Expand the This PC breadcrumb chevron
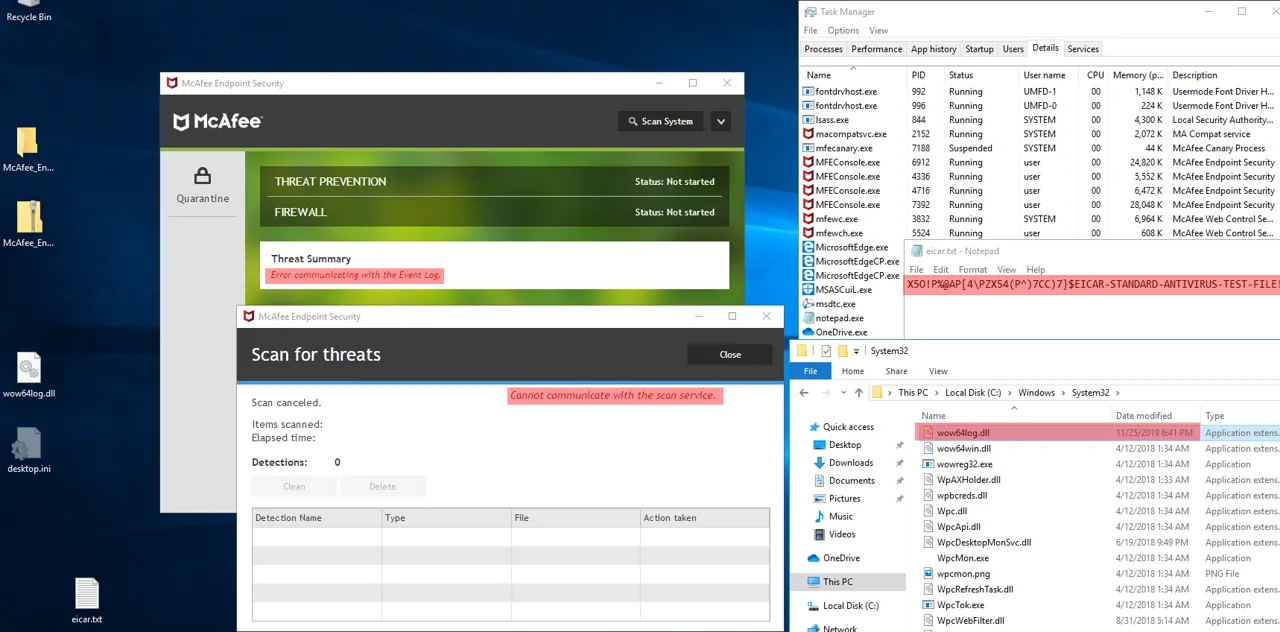The height and width of the screenshot is (632, 1280). (x=936, y=393)
